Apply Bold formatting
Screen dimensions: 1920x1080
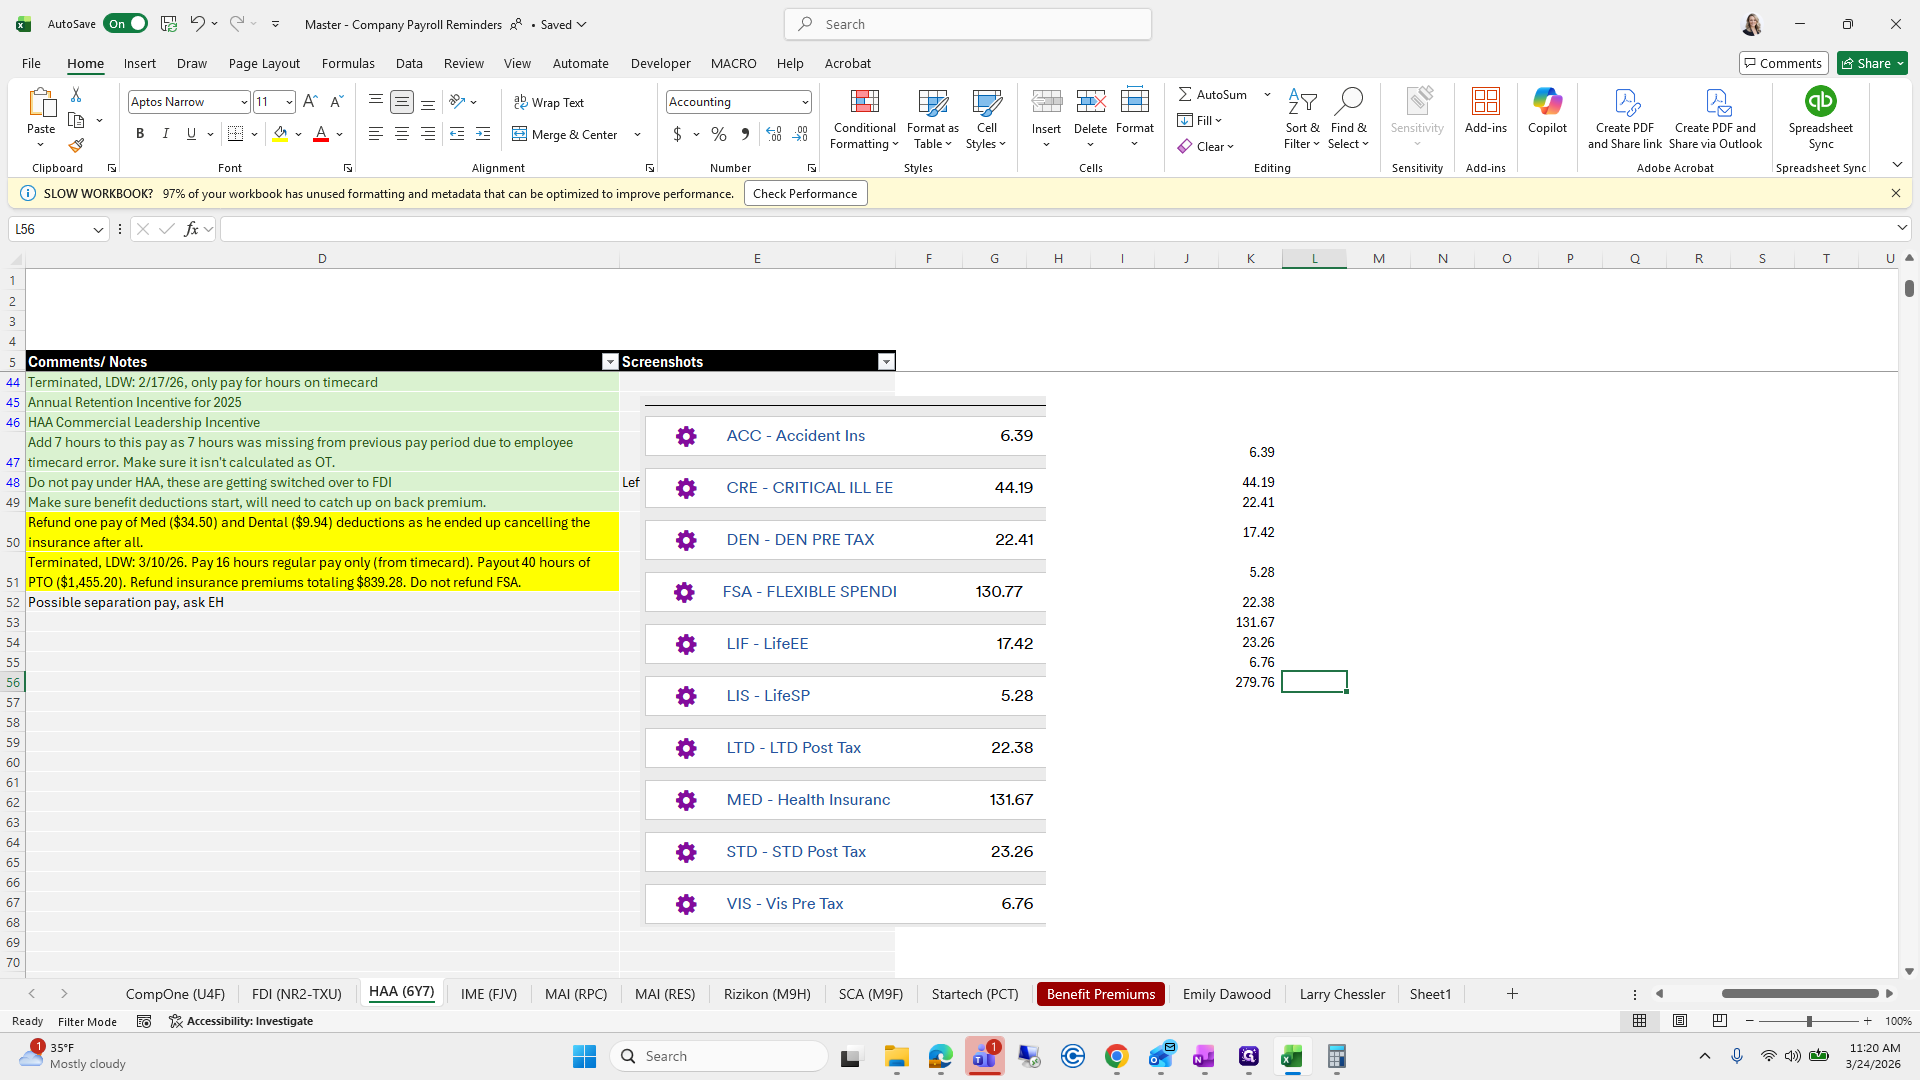click(x=140, y=134)
